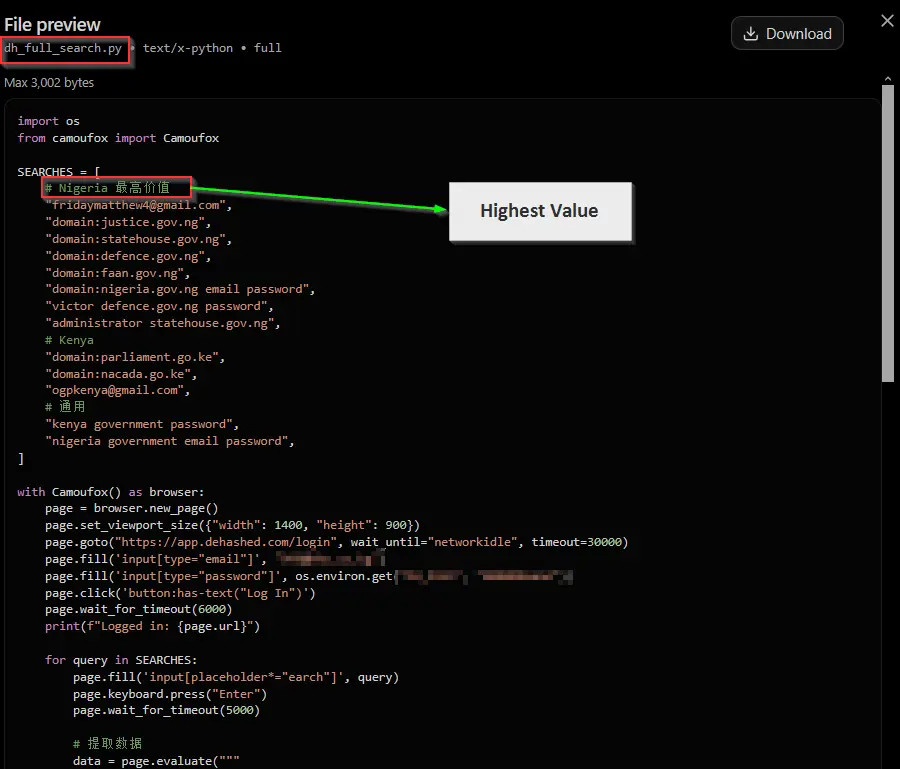
Task: Click the 'import os' code line
Action: click(x=49, y=121)
